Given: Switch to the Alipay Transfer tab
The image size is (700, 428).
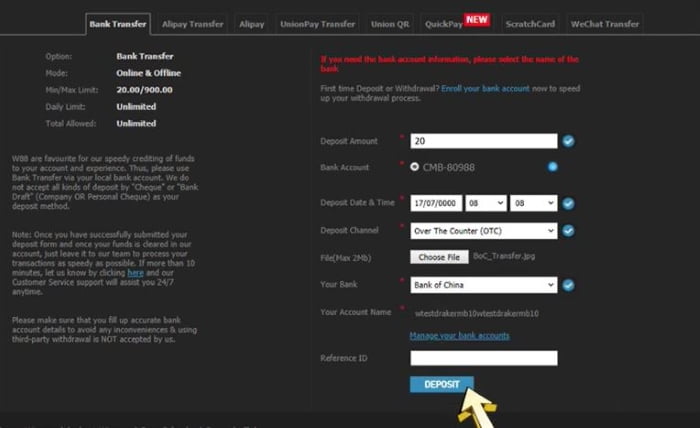Looking at the screenshot, I should click(x=192, y=24).
